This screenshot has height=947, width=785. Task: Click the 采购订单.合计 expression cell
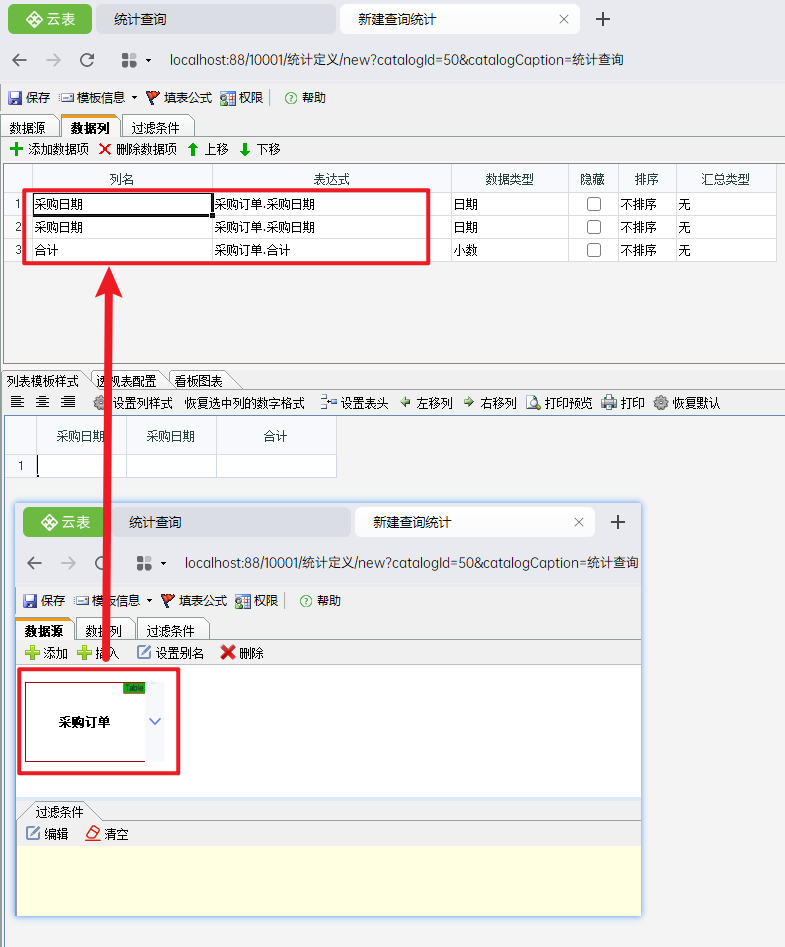tap(332, 250)
